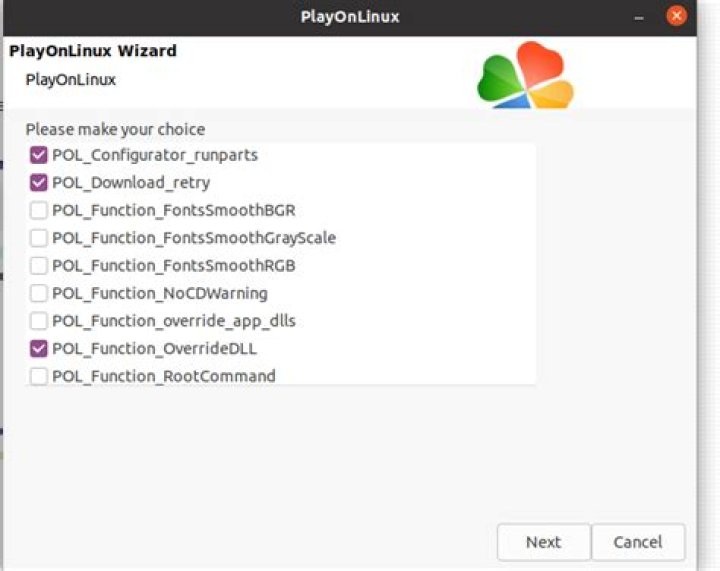Click the POL_Function_NoCDWarning label
The width and height of the screenshot is (720, 571).
160,293
